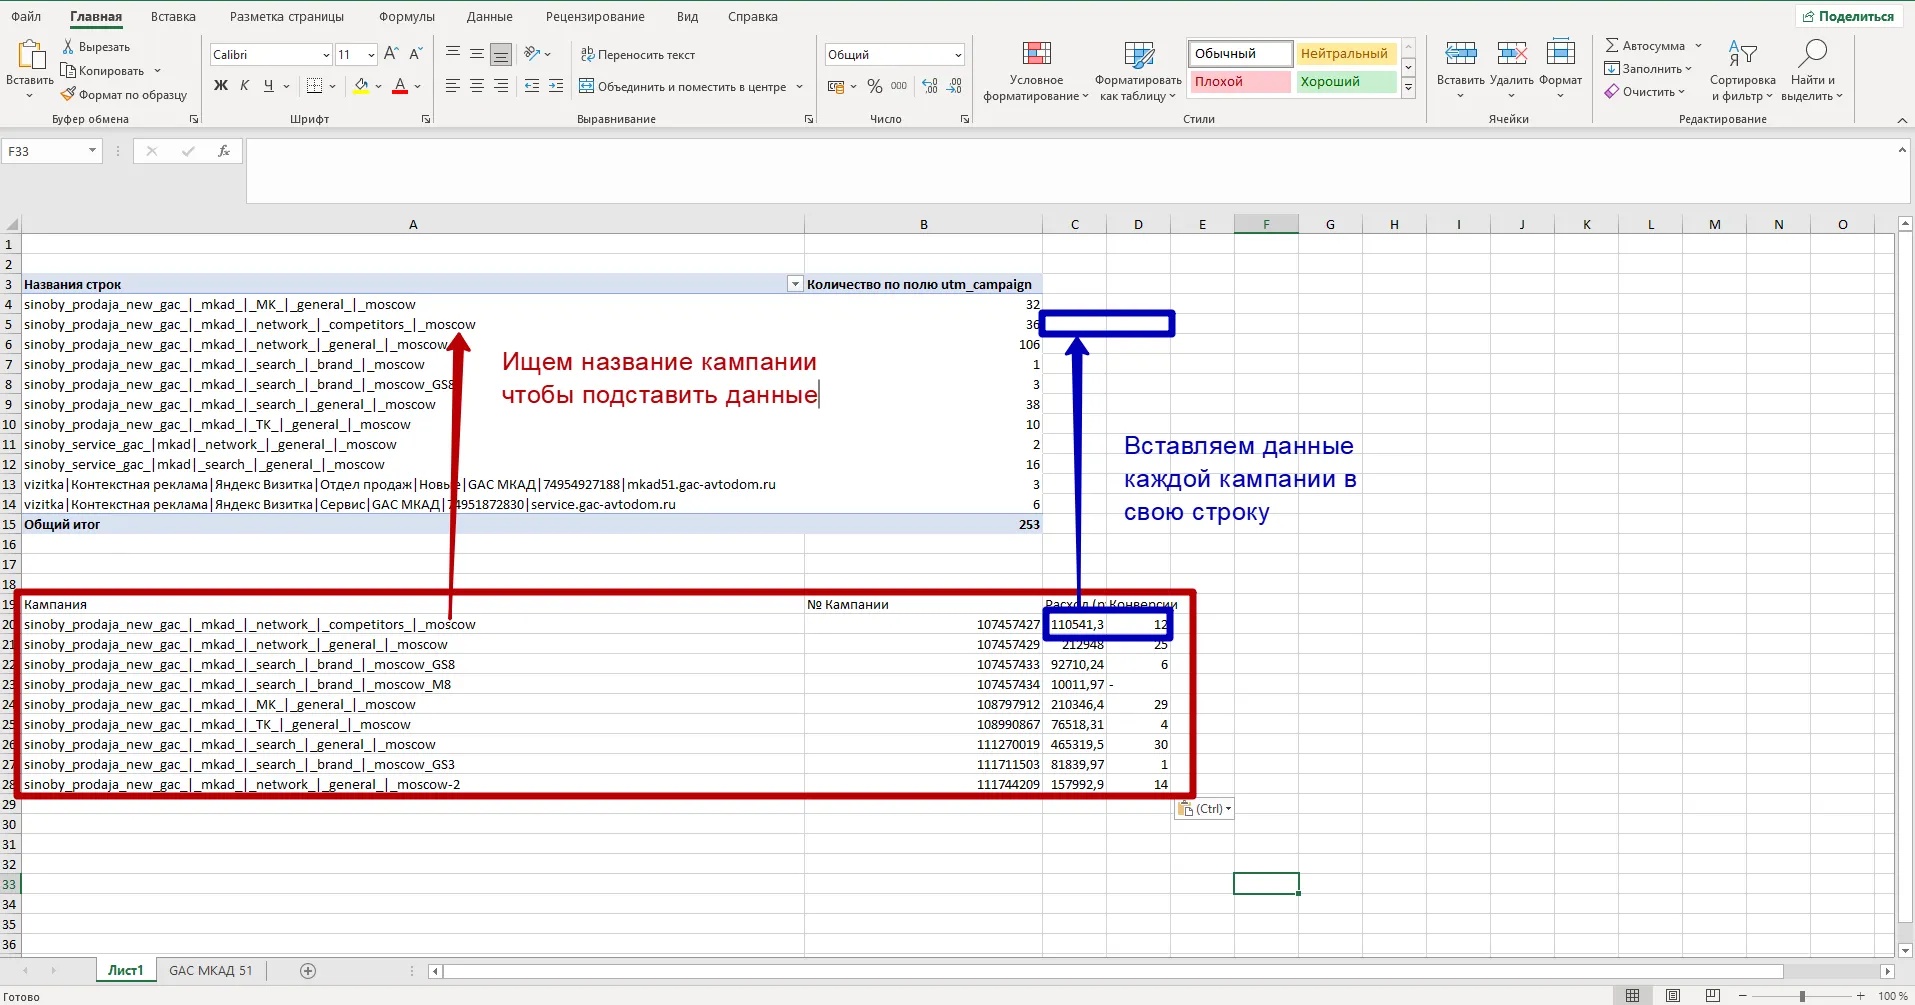This screenshot has width=1915, height=1005.
Task: Switch to the GAC МКАД 51 sheet
Action: (210, 971)
